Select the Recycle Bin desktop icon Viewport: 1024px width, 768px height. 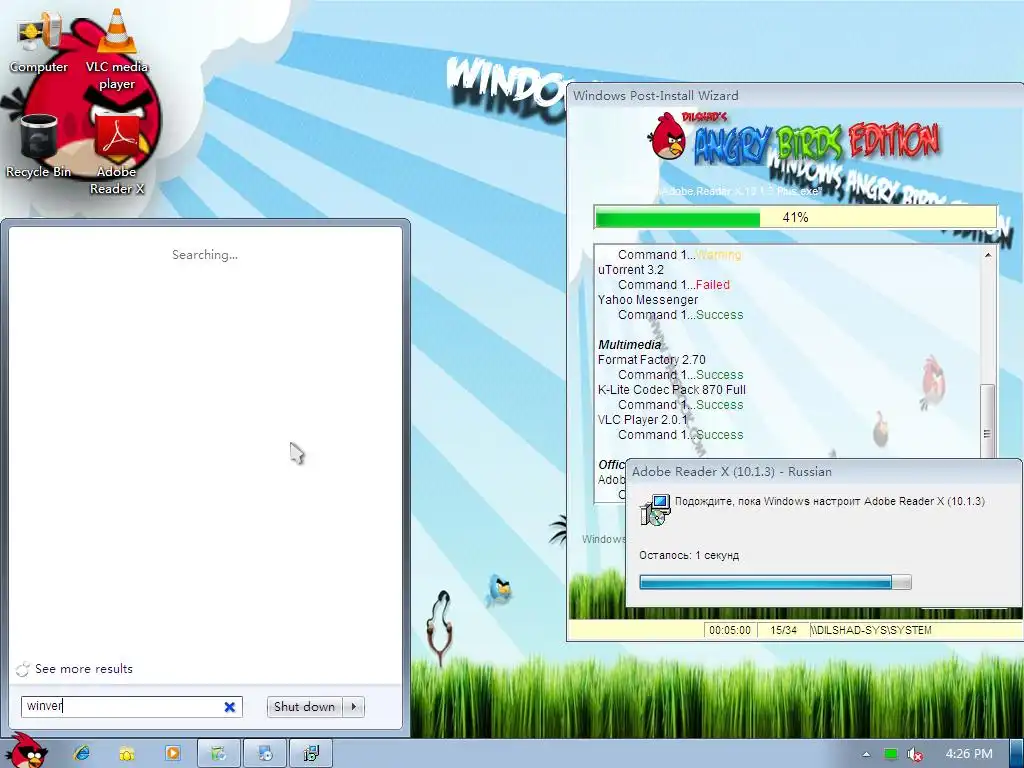pos(39,145)
